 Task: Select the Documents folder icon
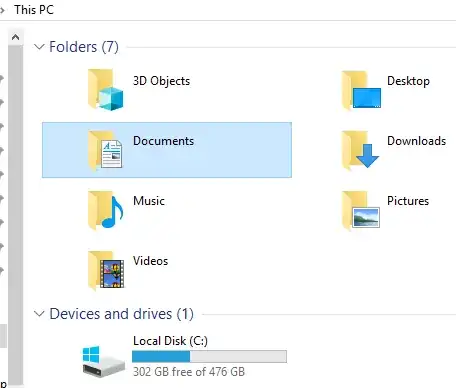pyautogui.click(x=105, y=150)
